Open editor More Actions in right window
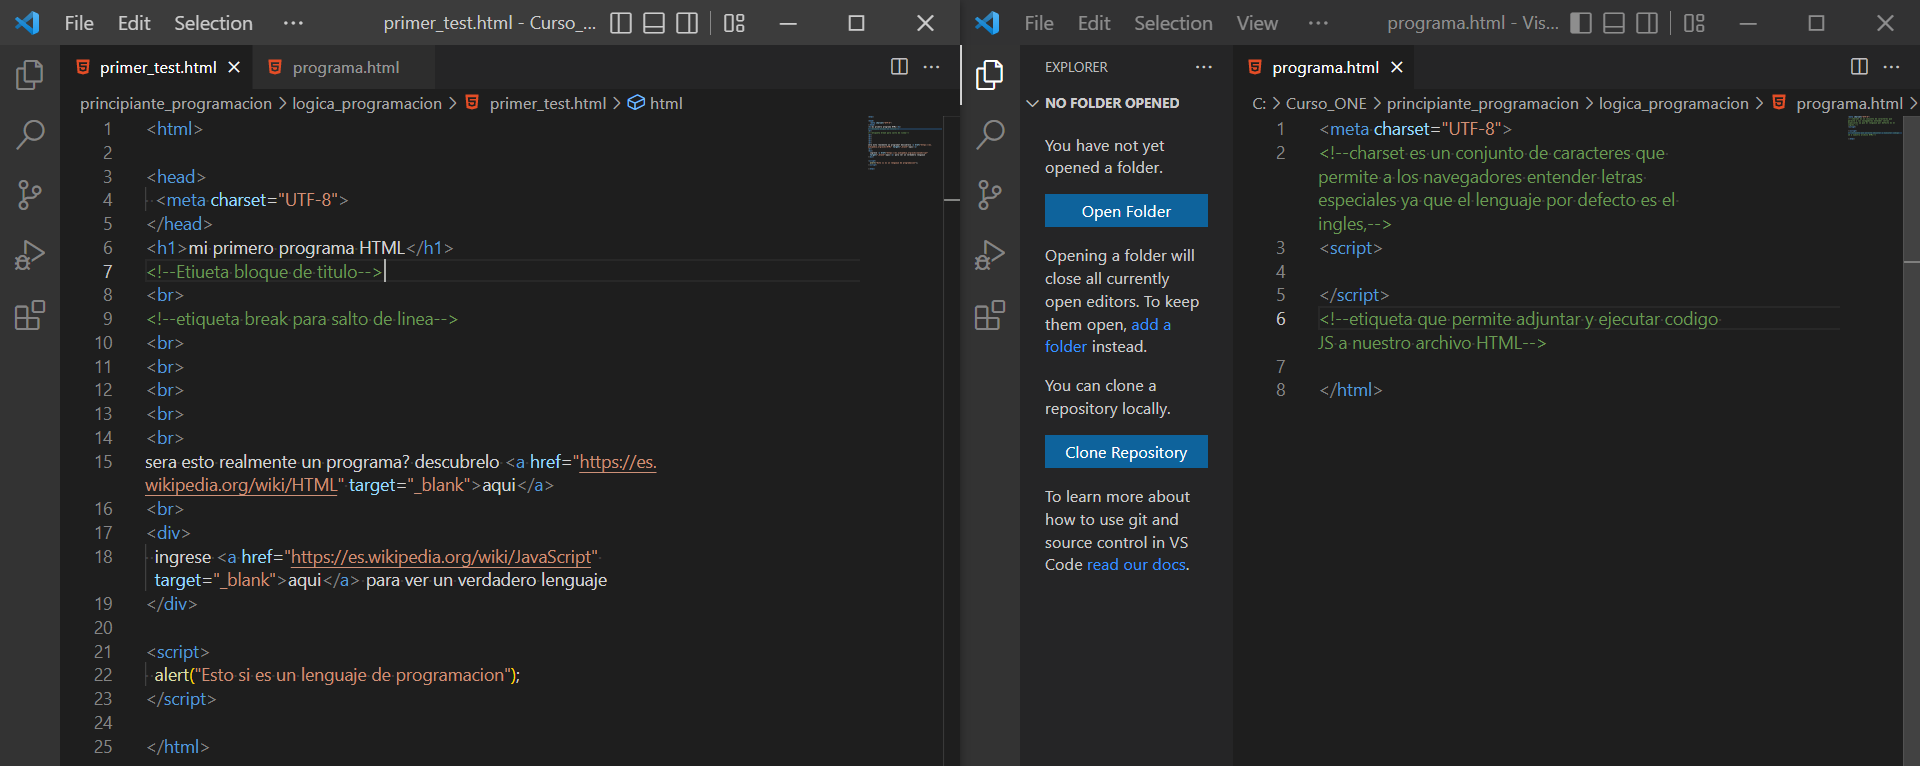 [1891, 67]
